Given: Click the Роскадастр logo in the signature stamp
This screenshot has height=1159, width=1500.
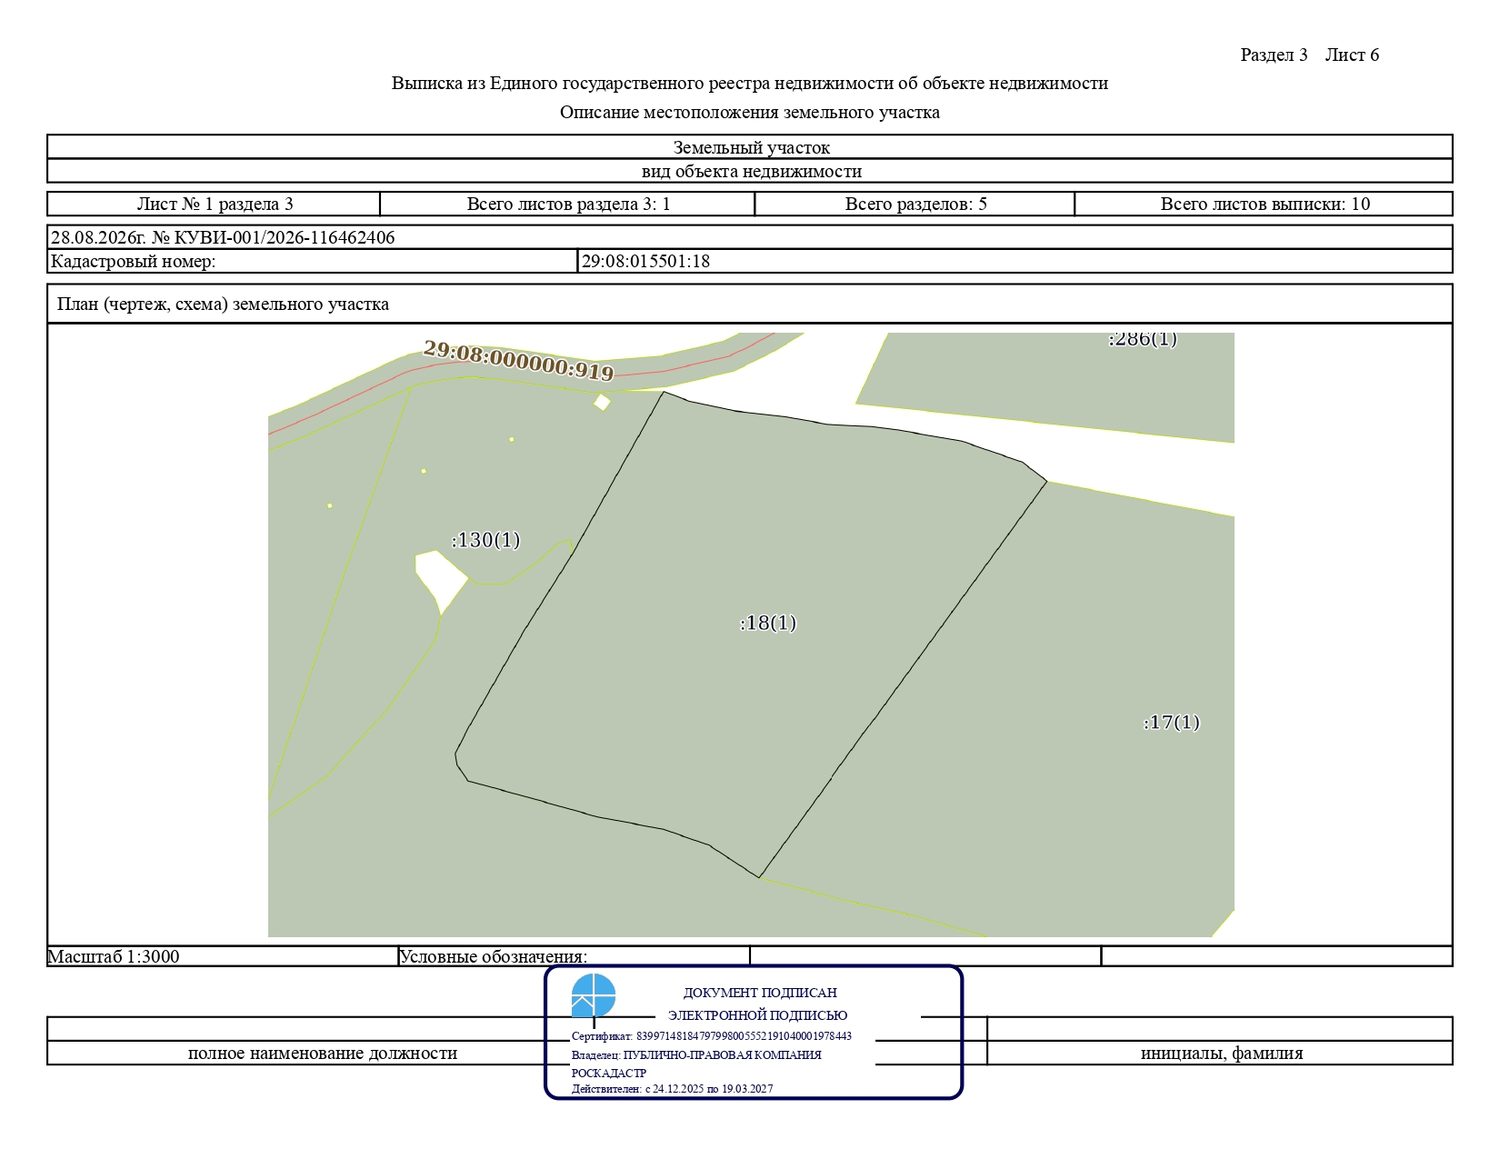Looking at the screenshot, I should [593, 997].
